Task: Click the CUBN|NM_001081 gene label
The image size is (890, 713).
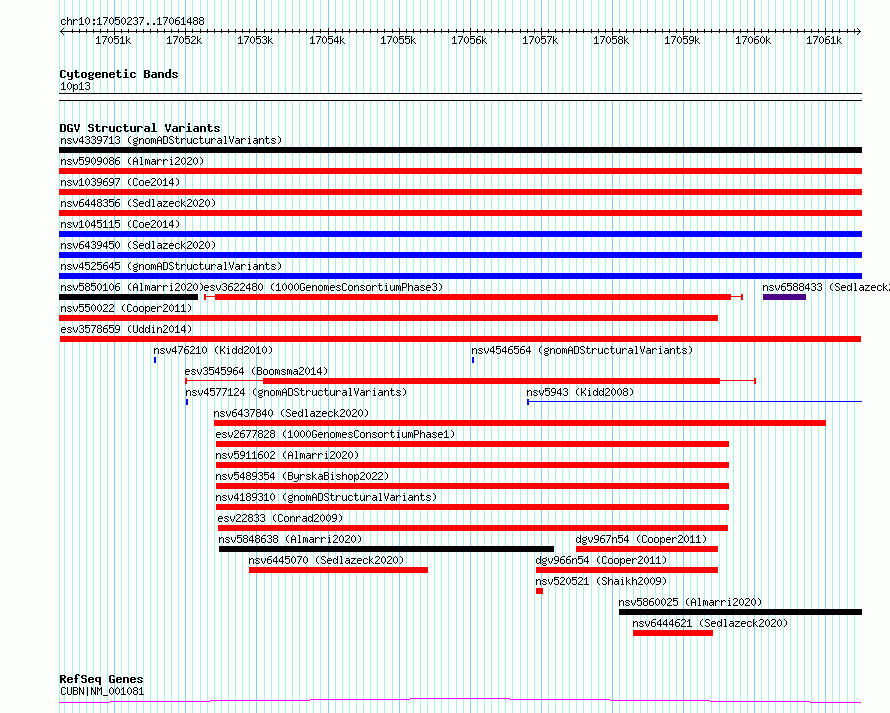Action: pos(102,691)
